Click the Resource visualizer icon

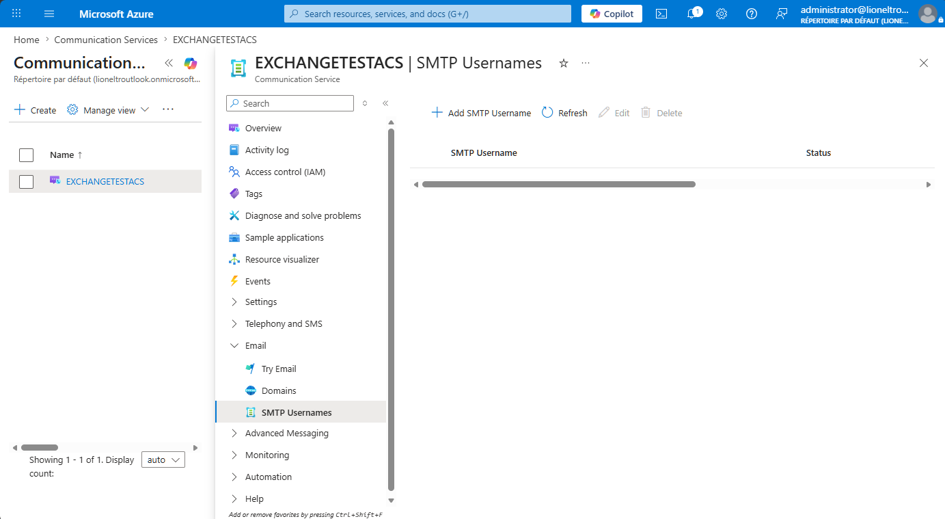coord(234,259)
